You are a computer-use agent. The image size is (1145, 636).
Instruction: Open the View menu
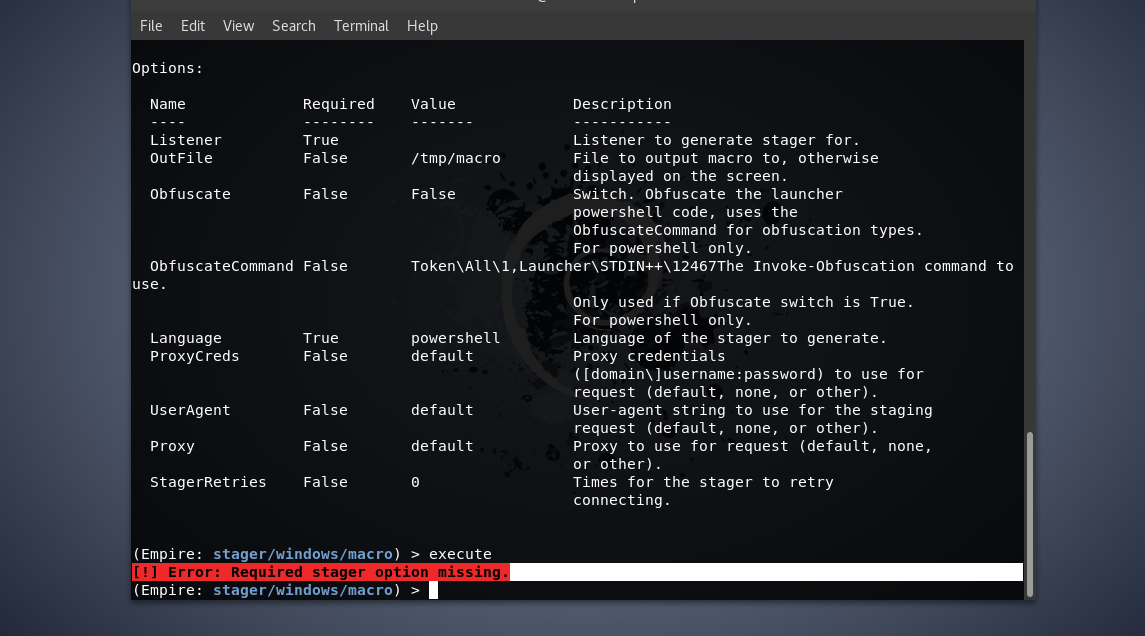click(238, 26)
